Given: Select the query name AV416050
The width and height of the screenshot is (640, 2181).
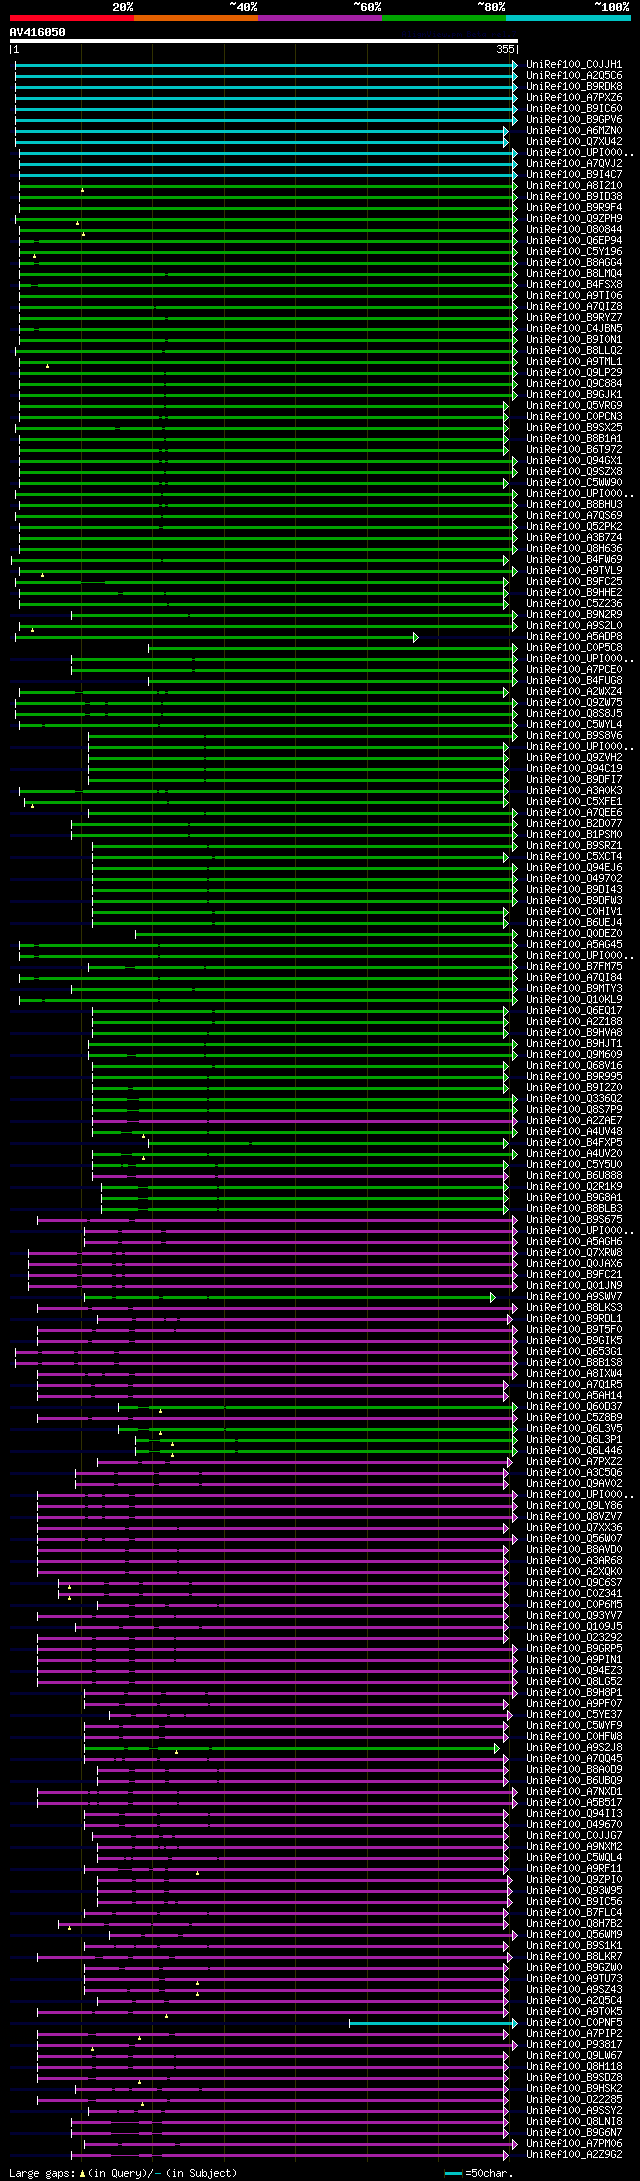Looking at the screenshot, I should [38, 32].
